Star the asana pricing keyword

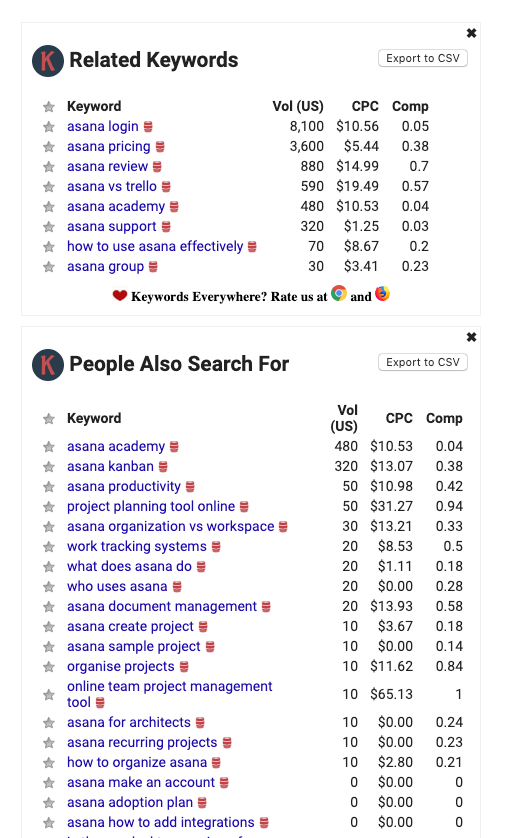49,146
